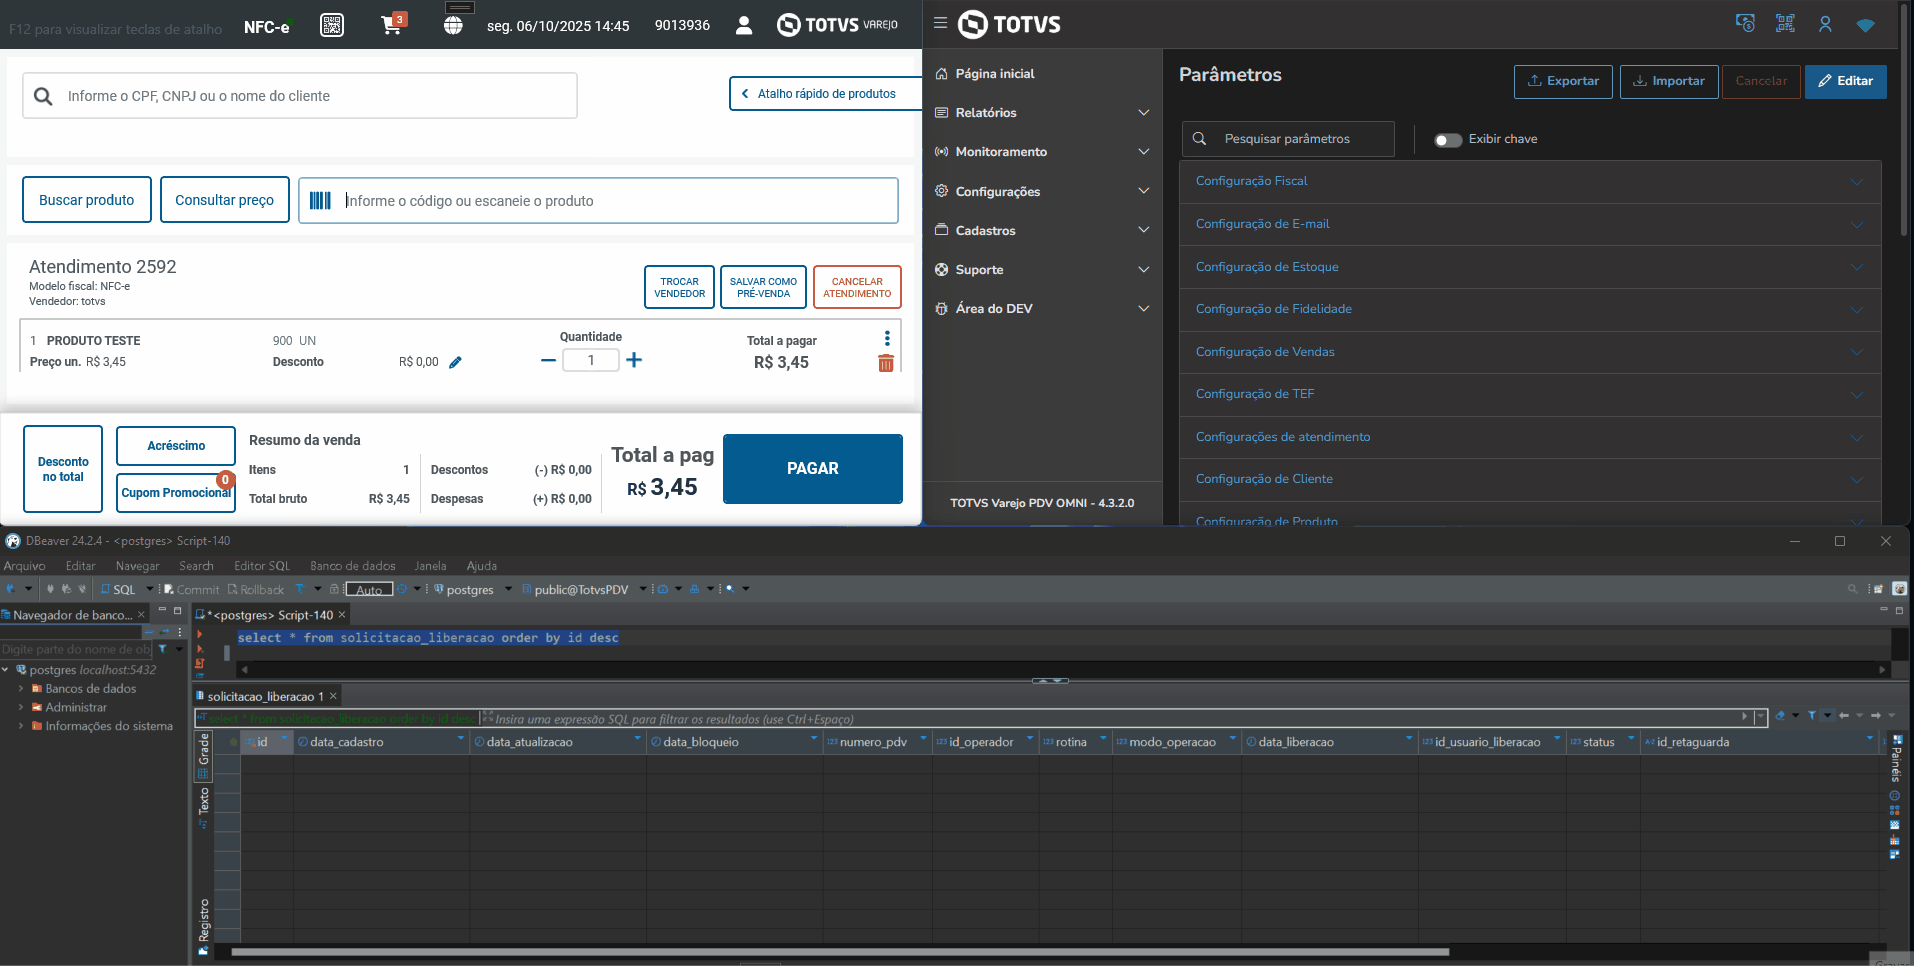Viewport: 1914px width, 966px height.
Task: Open the user profile icon in PDV header
Action: point(744,25)
